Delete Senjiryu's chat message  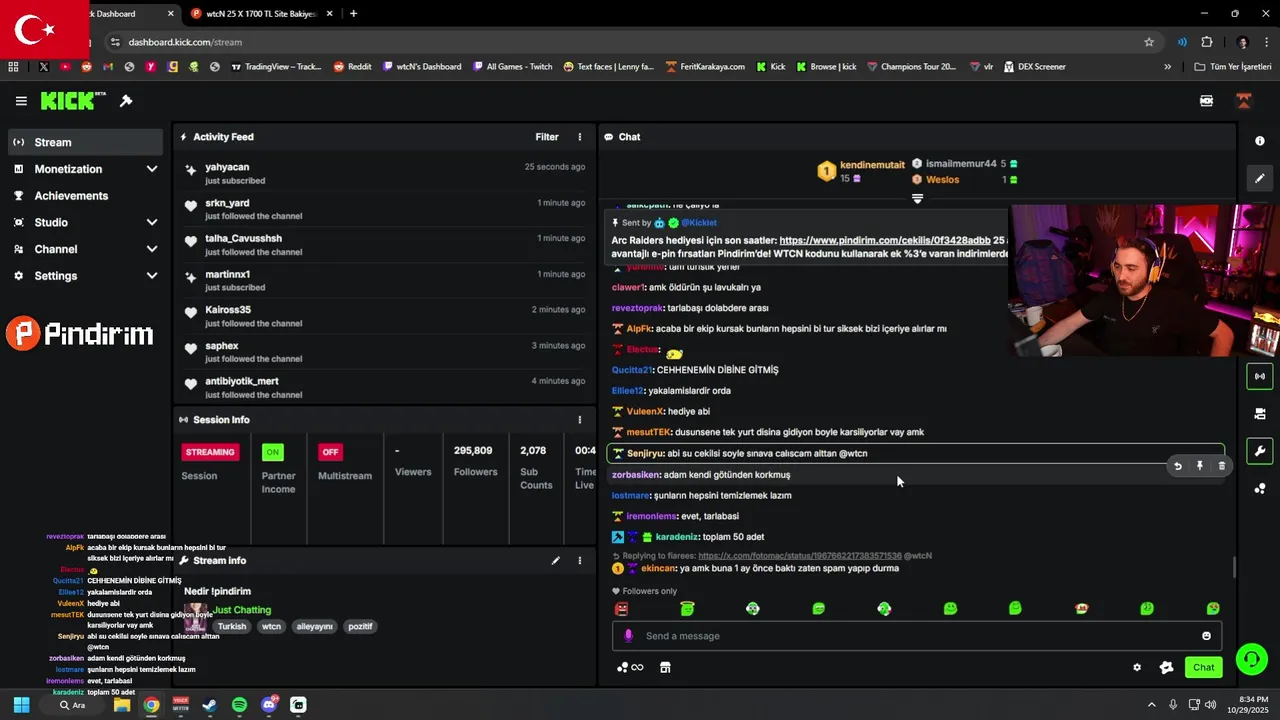(1222, 466)
